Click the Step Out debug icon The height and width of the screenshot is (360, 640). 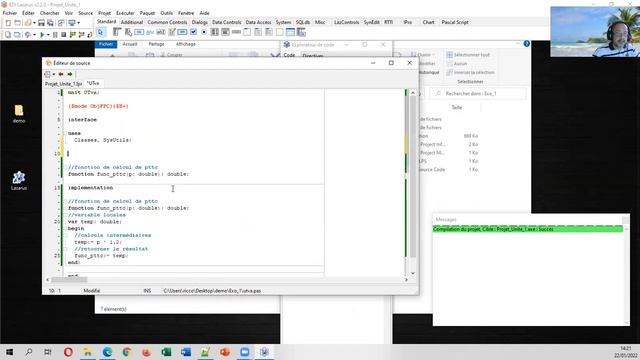click(89, 35)
